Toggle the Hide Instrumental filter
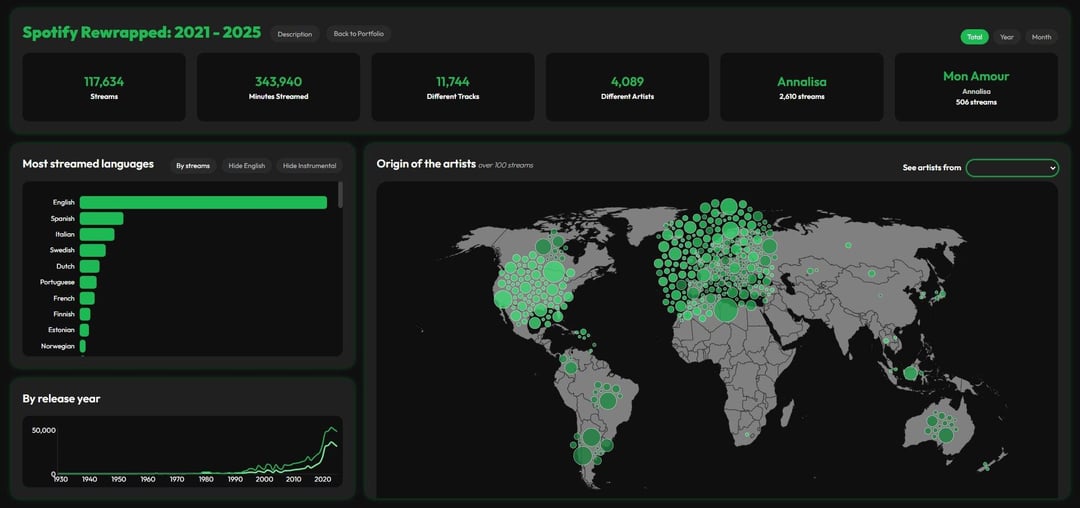1080x508 pixels. click(x=309, y=166)
